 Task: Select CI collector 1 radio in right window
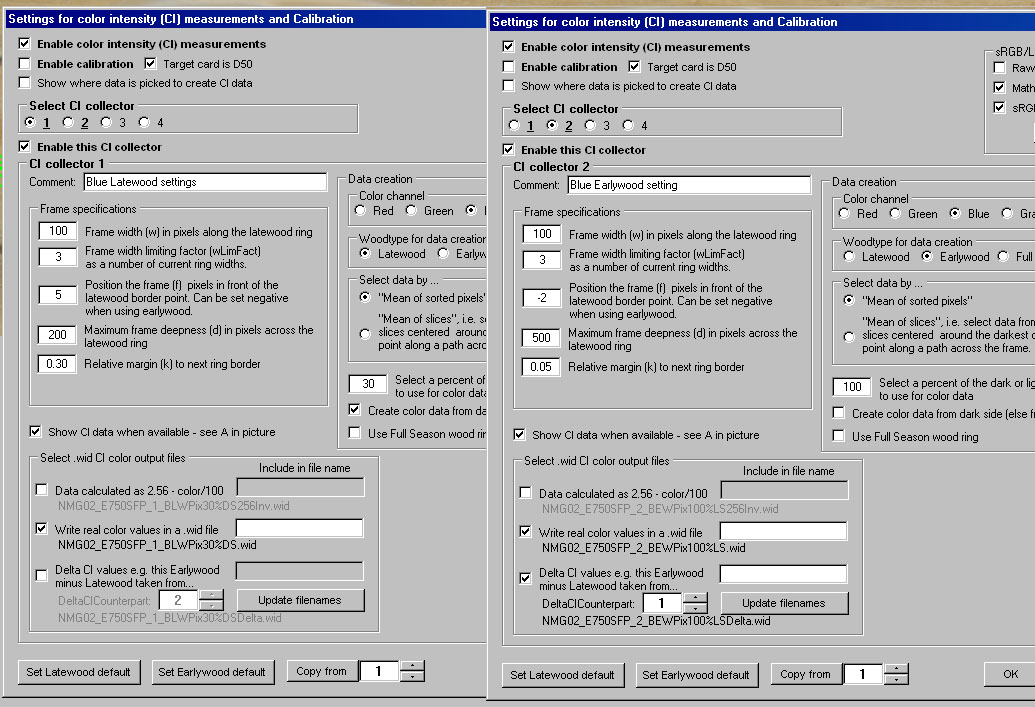(514, 125)
